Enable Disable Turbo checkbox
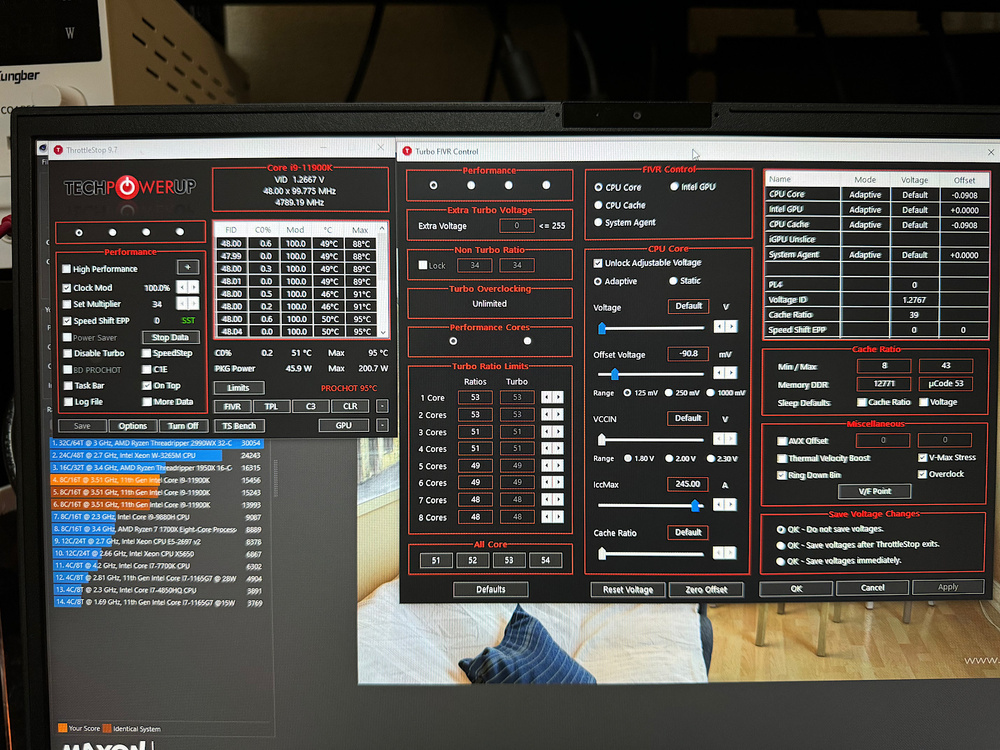 pyautogui.click(x=67, y=353)
